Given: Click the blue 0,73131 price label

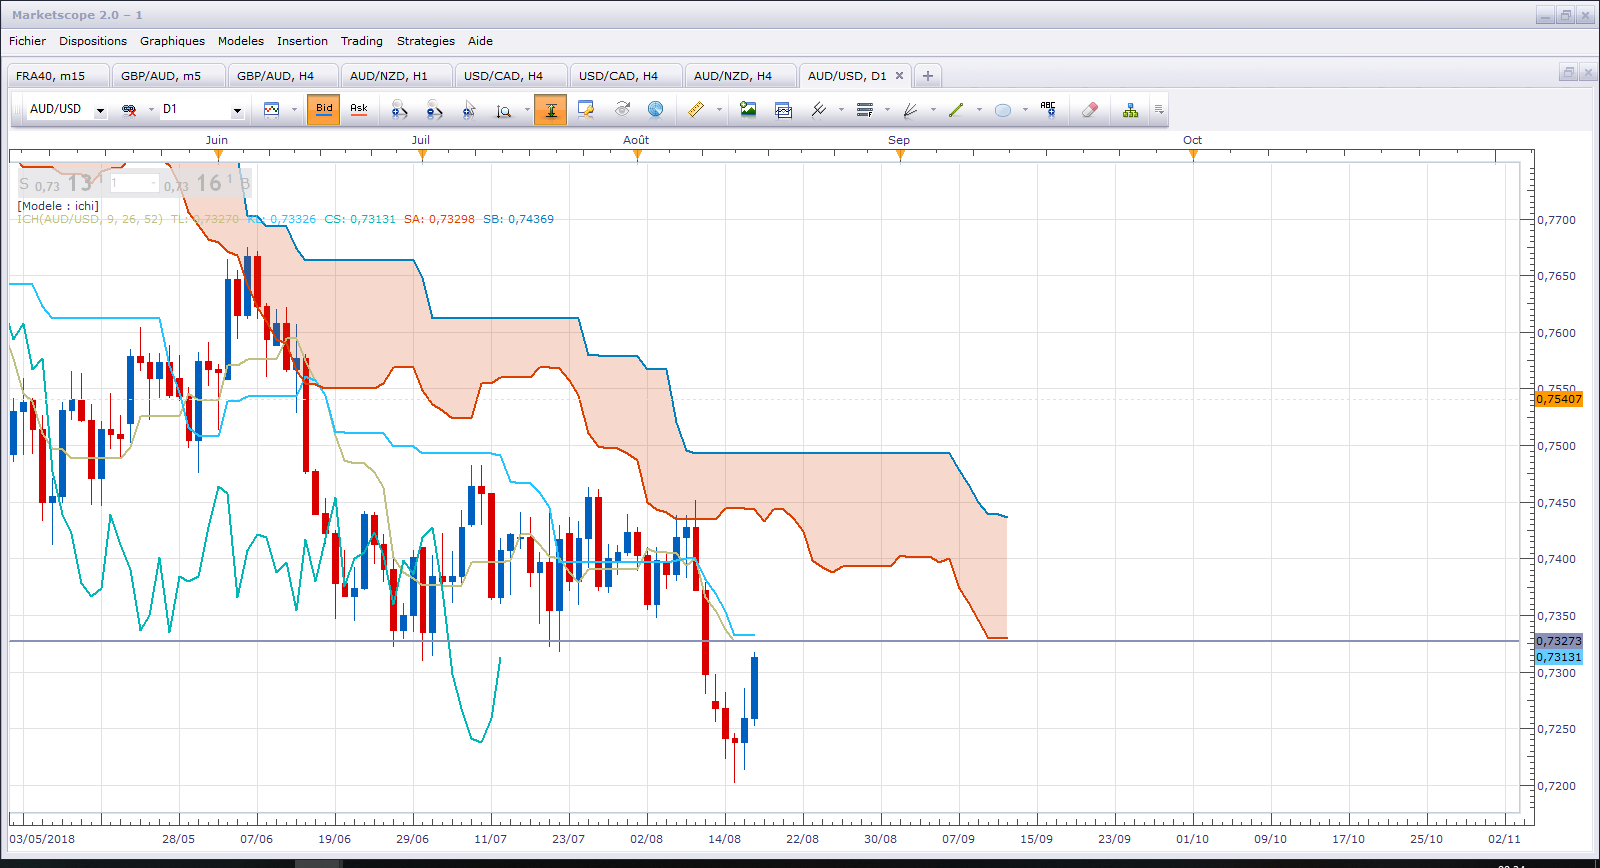Looking at the screenshot, I should (1559, 657).
